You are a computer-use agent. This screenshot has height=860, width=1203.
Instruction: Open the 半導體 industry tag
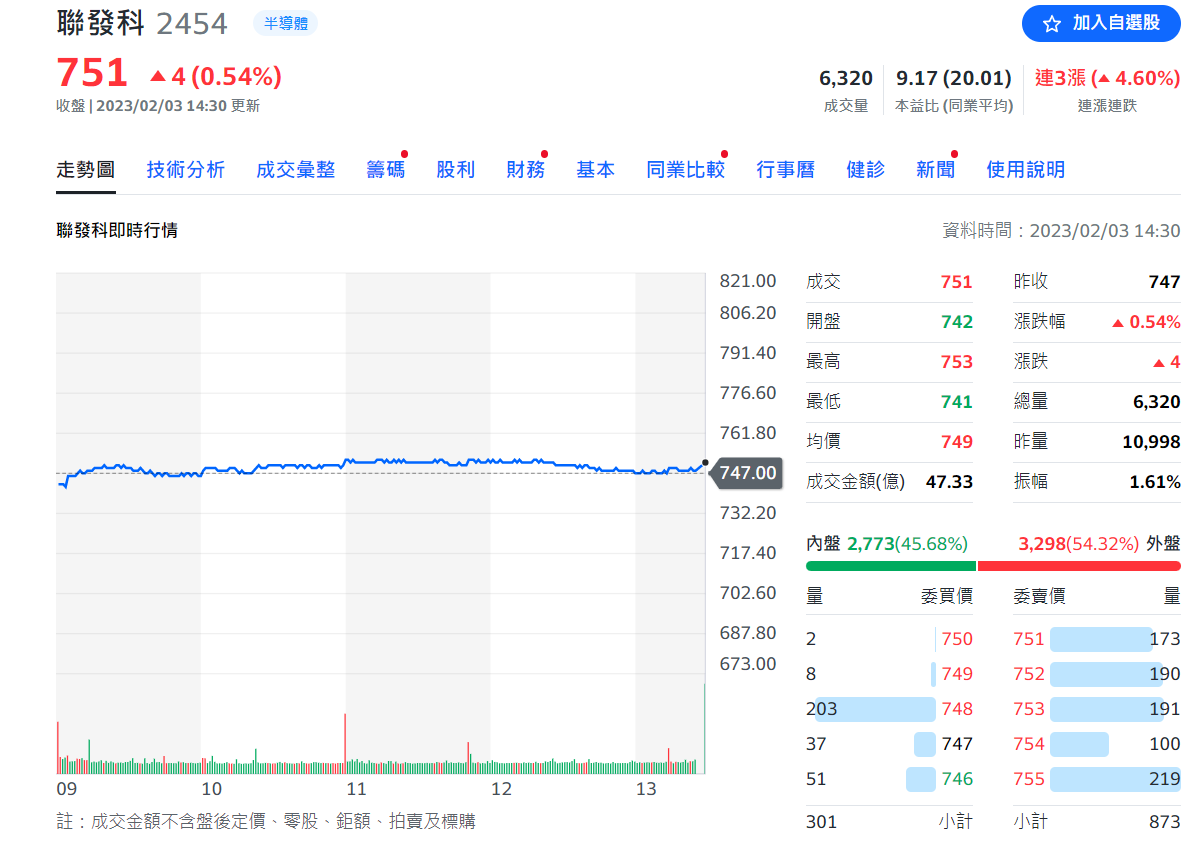point(285,23)
